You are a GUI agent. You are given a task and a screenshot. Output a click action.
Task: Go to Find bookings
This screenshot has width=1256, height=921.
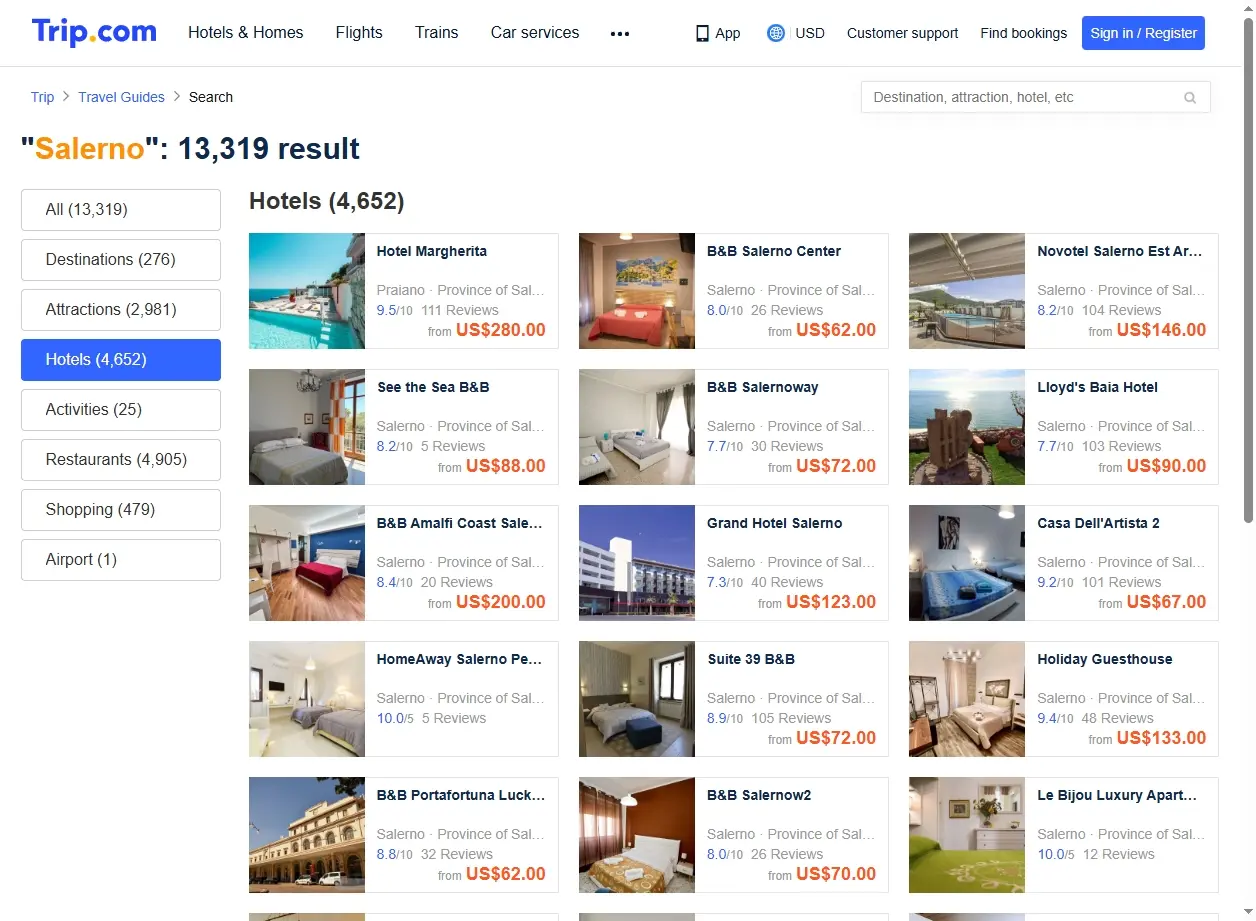(x=1023, y=33)
